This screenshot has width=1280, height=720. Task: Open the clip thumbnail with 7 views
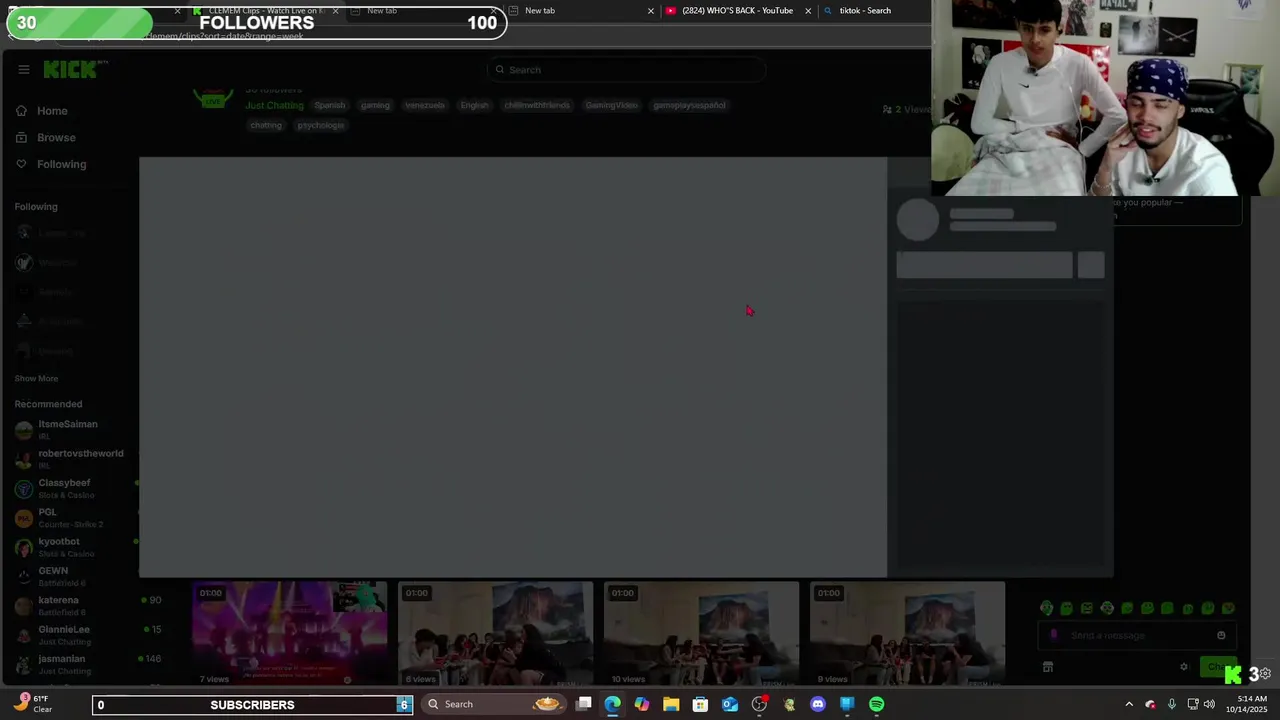(x=290, y=634)
